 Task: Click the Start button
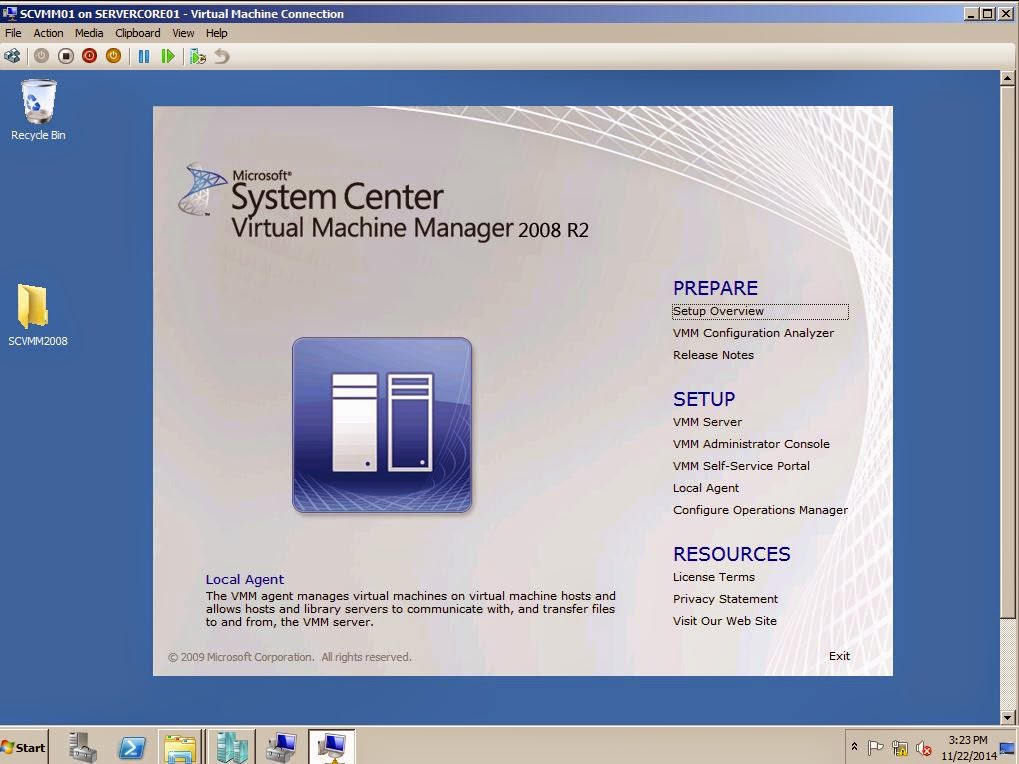pyautogui.click(x=23, y=747)
